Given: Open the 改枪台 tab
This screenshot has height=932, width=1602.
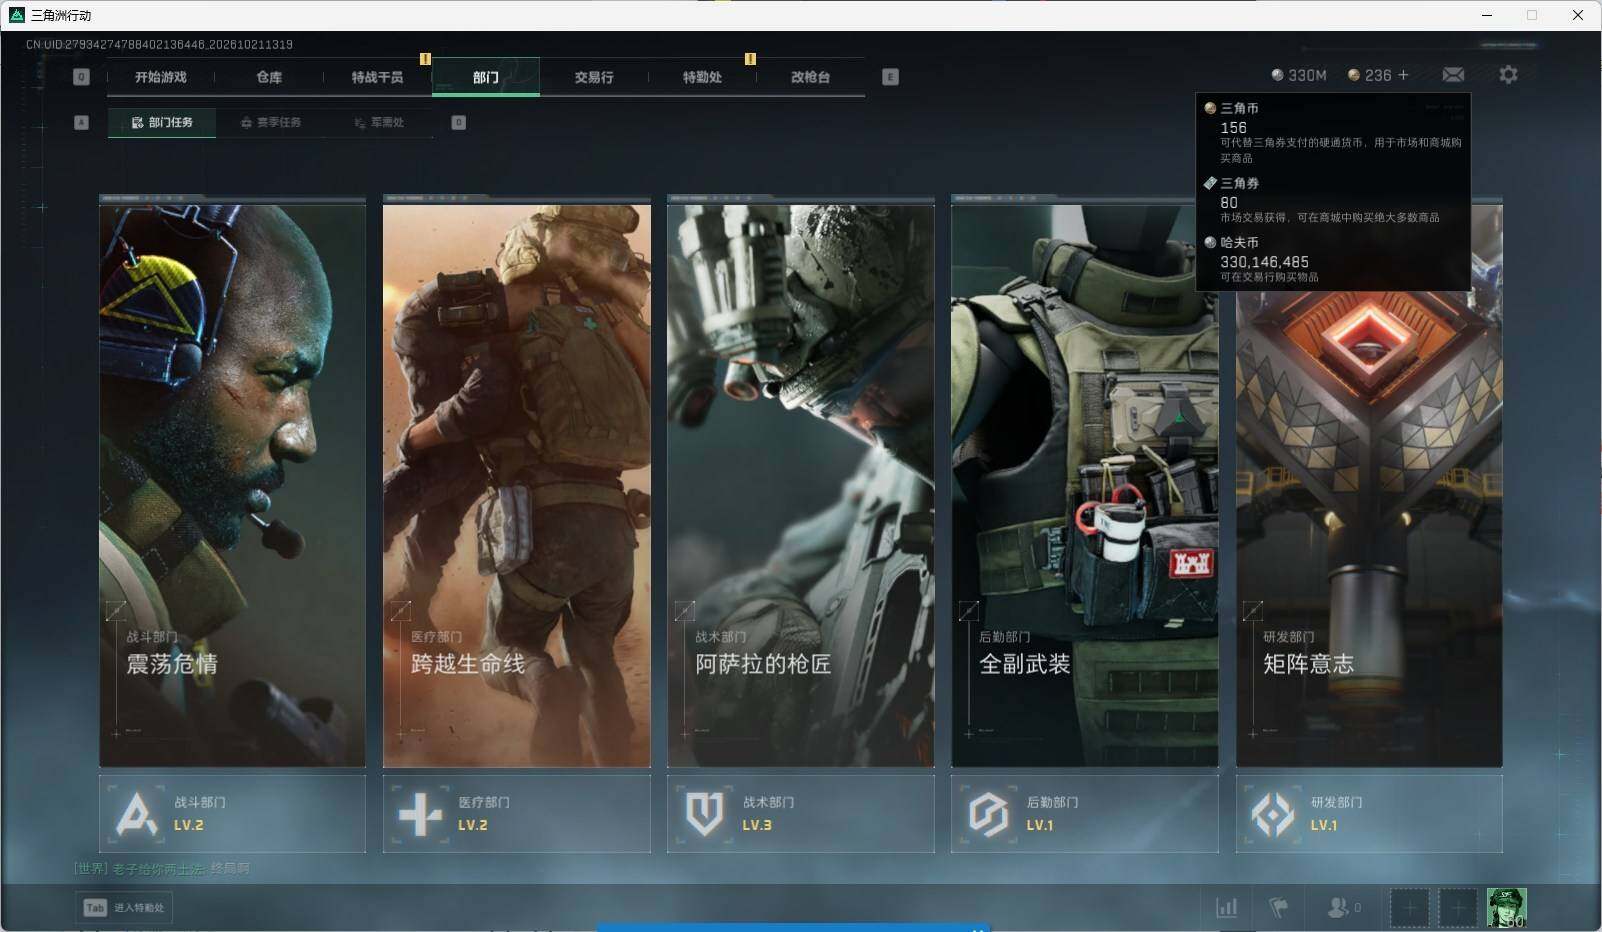Looking at the screenshot, I should 810,77.
